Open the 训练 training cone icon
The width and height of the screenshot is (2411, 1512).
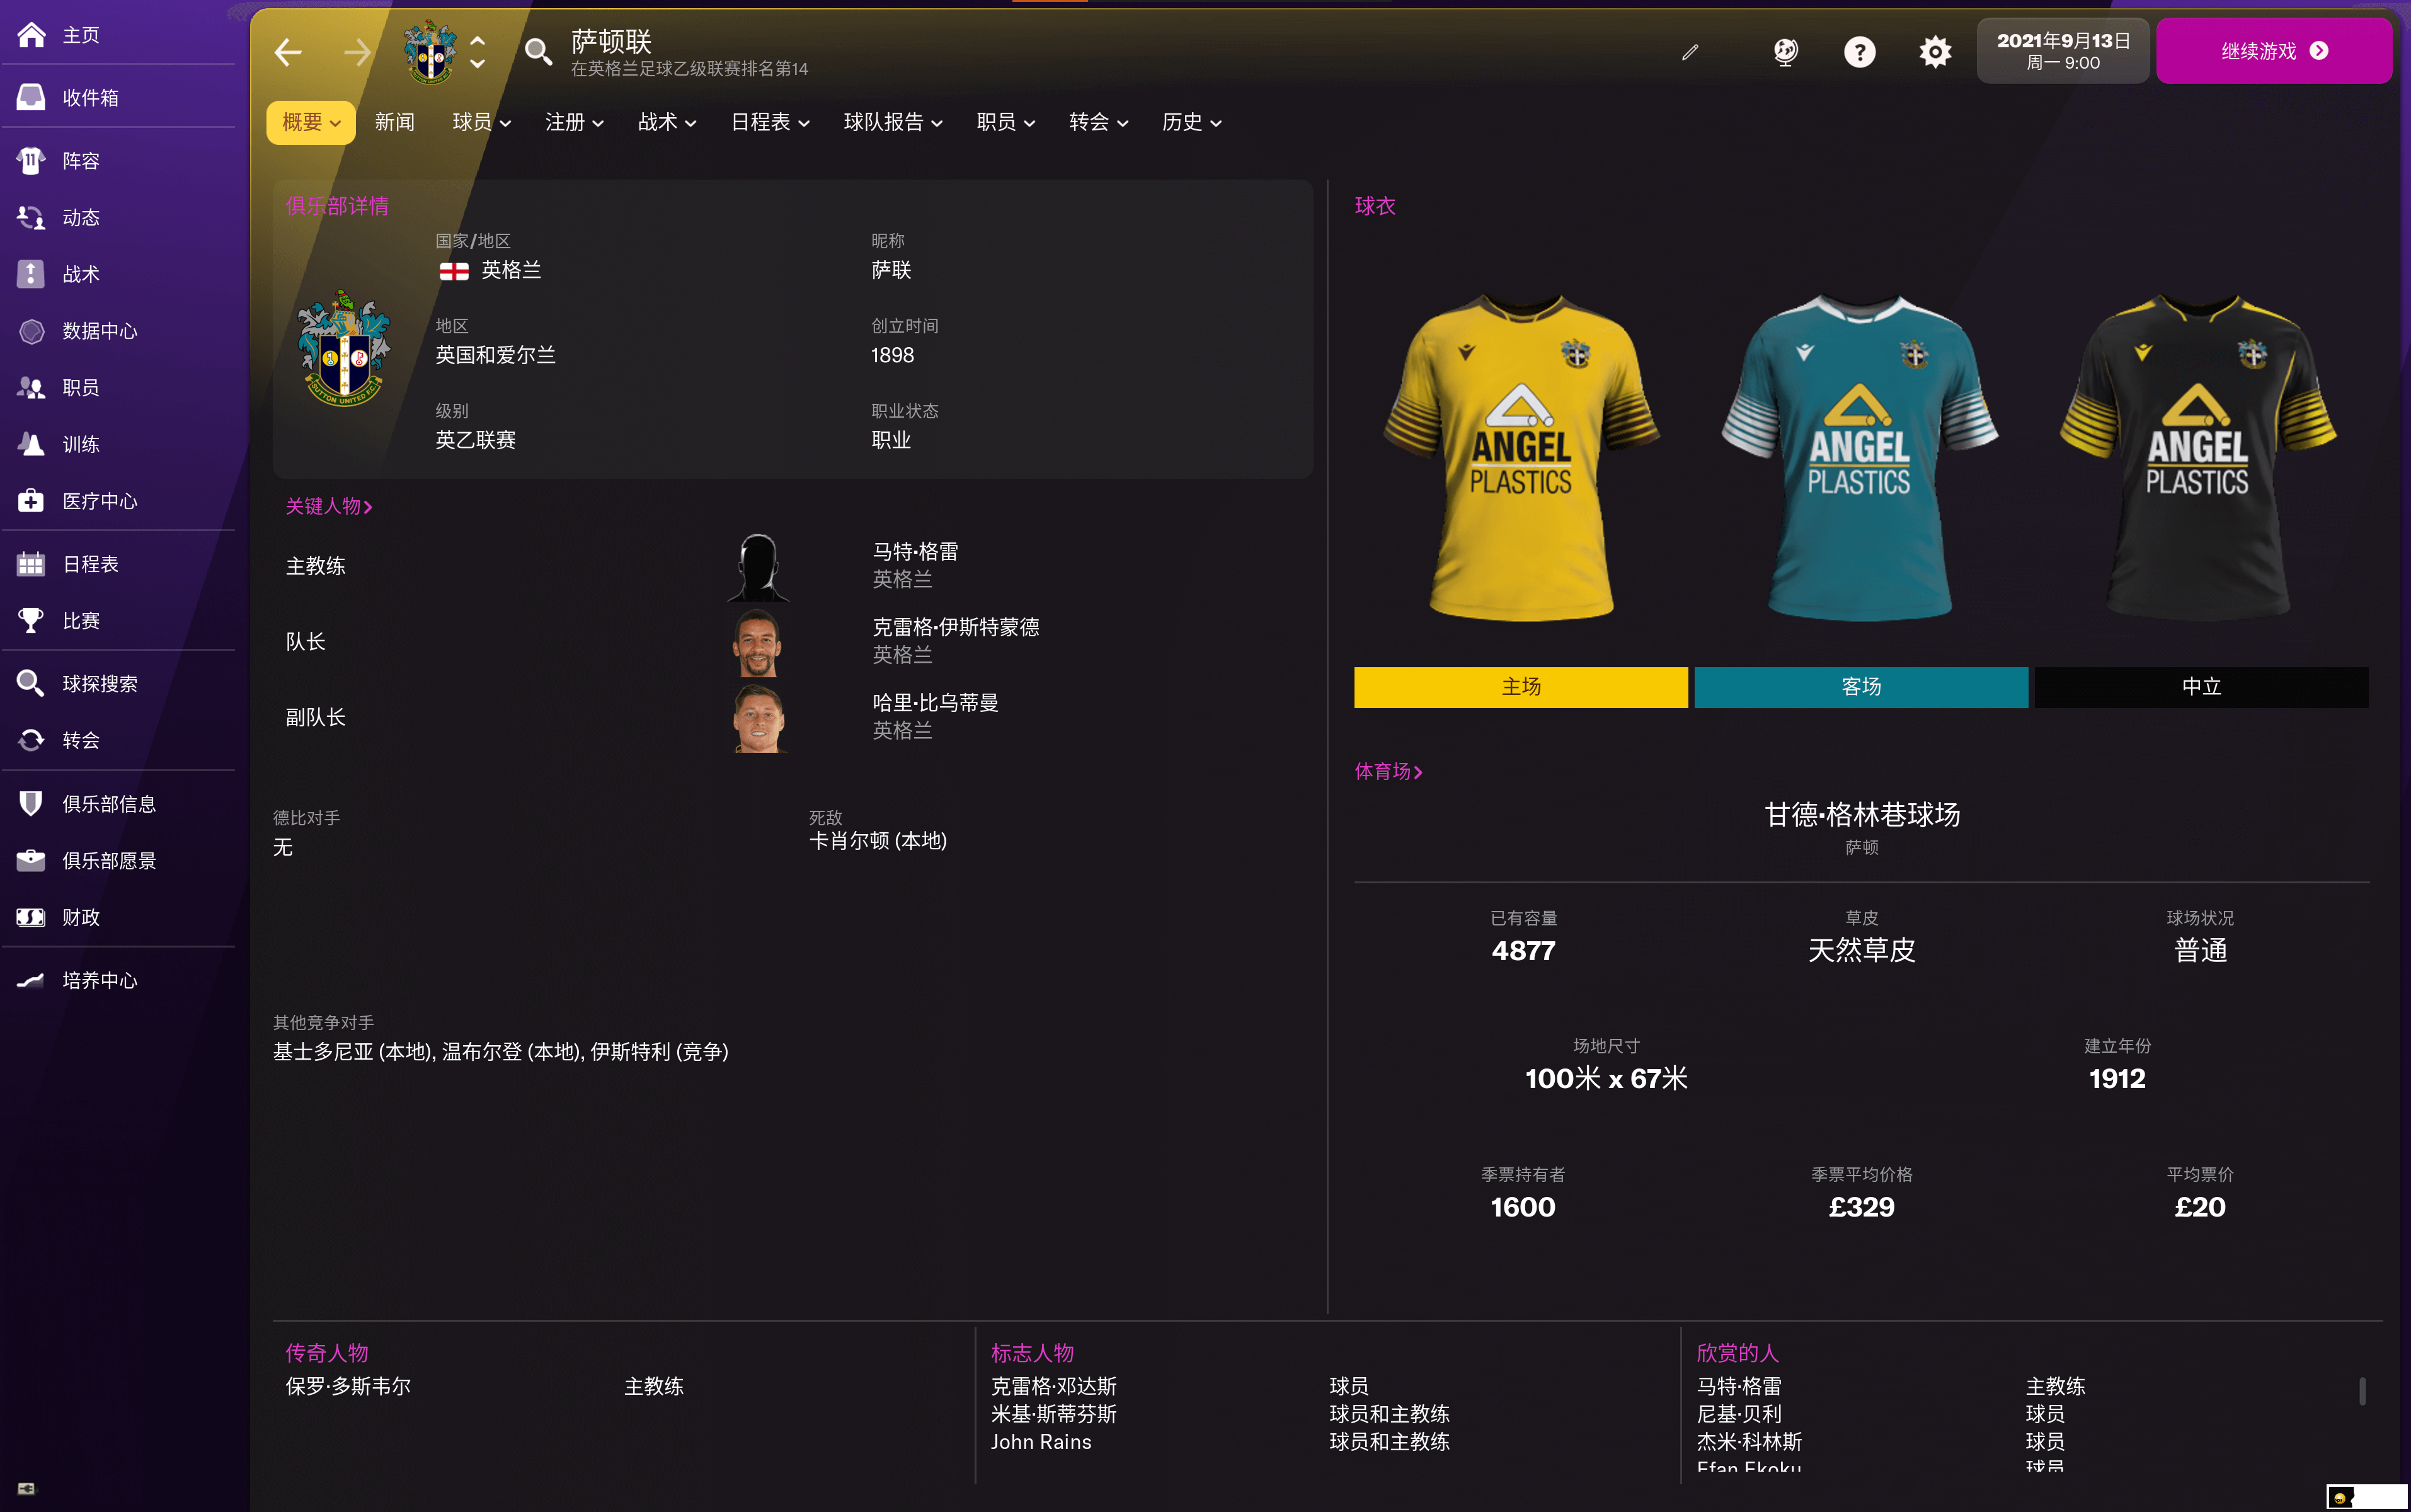click(x=31, y=444)
